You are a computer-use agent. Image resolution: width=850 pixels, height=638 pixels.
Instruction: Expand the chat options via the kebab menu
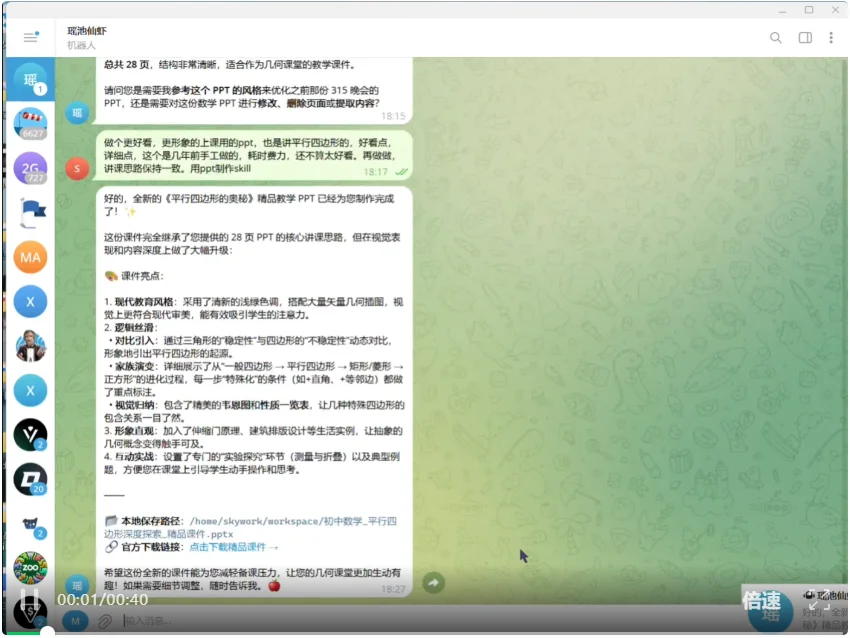point(833,37)
